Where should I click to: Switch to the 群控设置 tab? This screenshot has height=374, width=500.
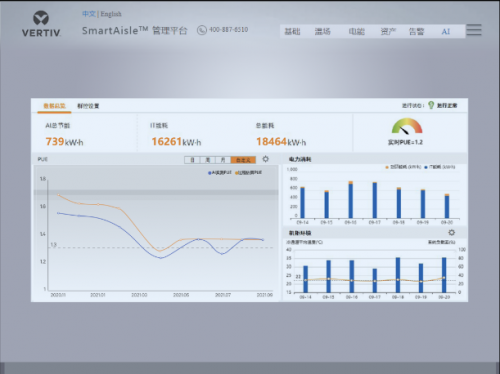88,106
